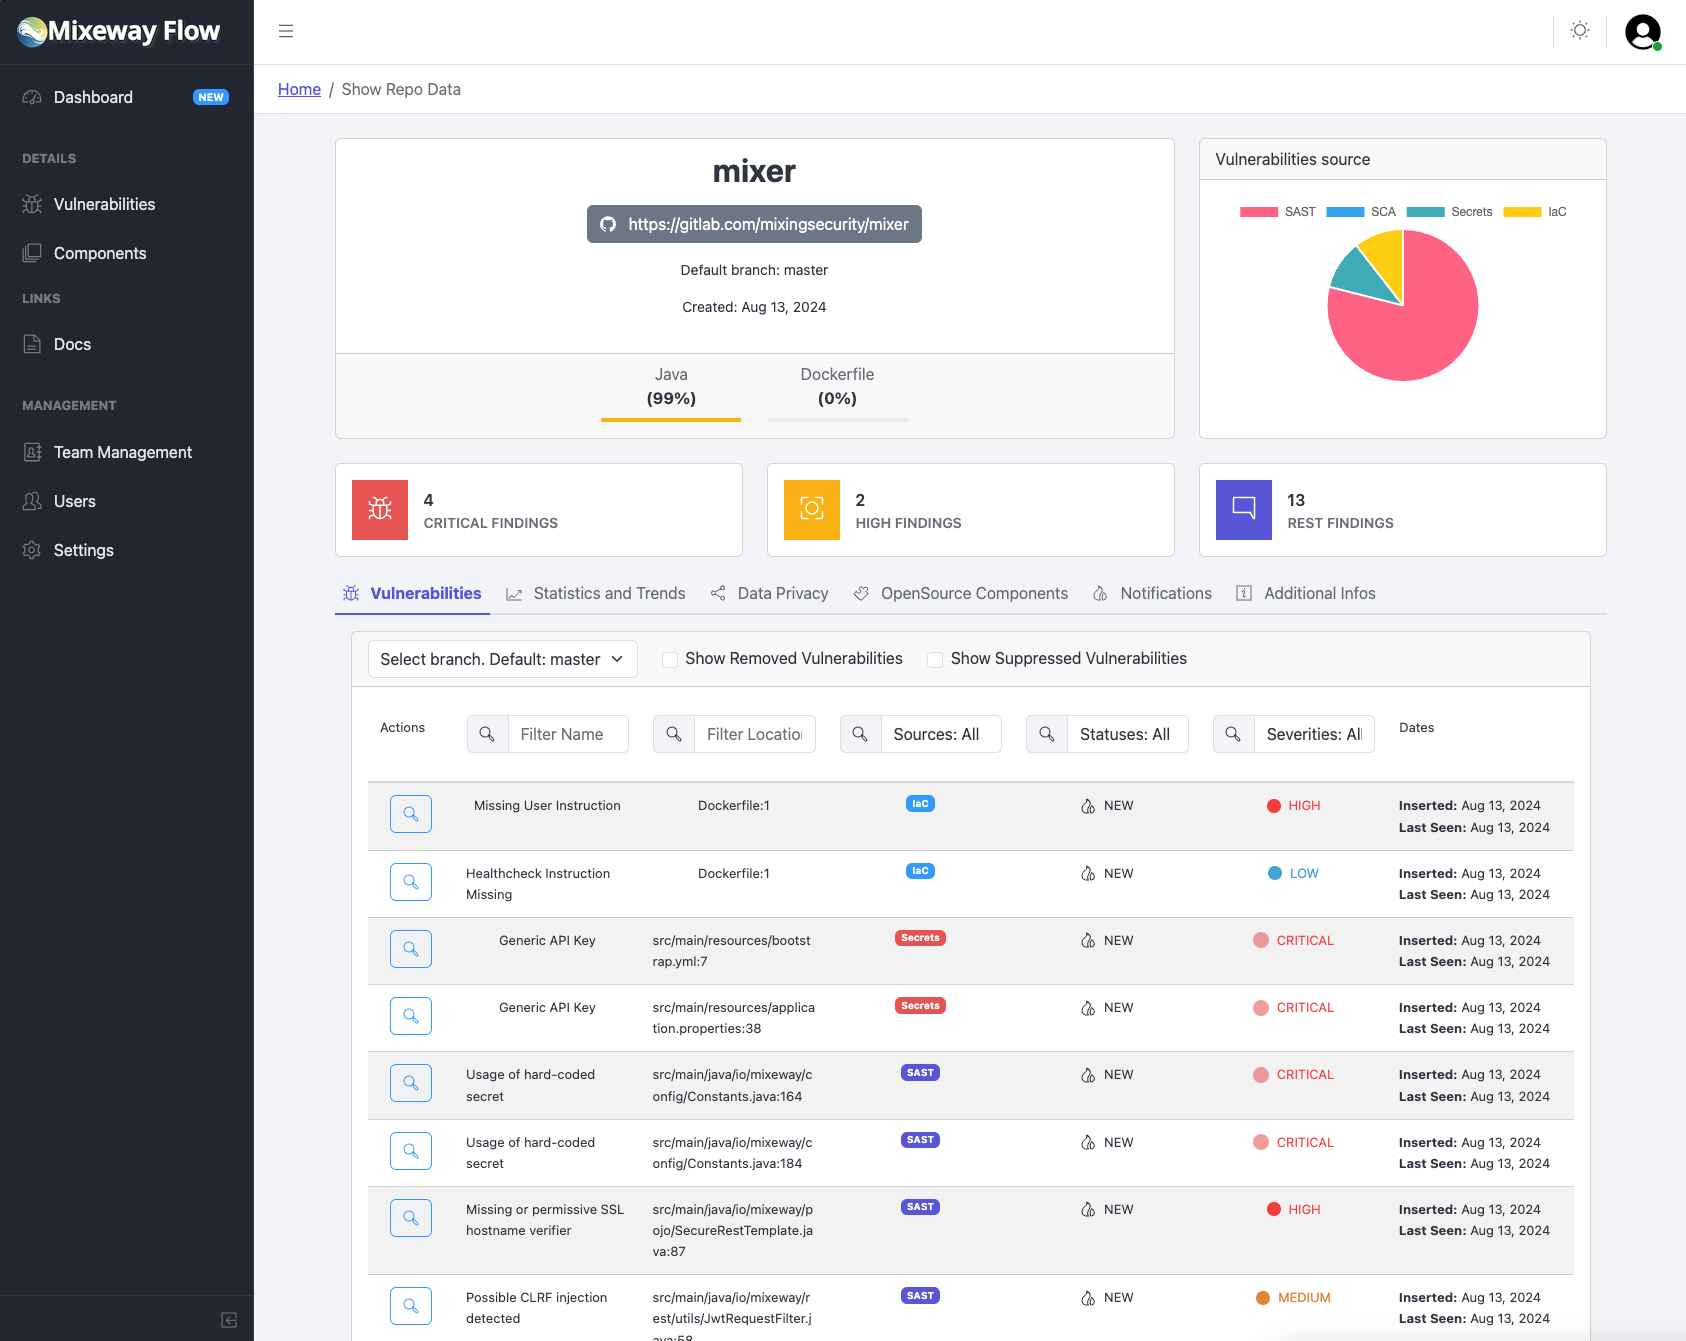The width and height of the screenshot is (1686, 1341).
Task: Click the purple rest findings icon
Action: point(1244,510)
